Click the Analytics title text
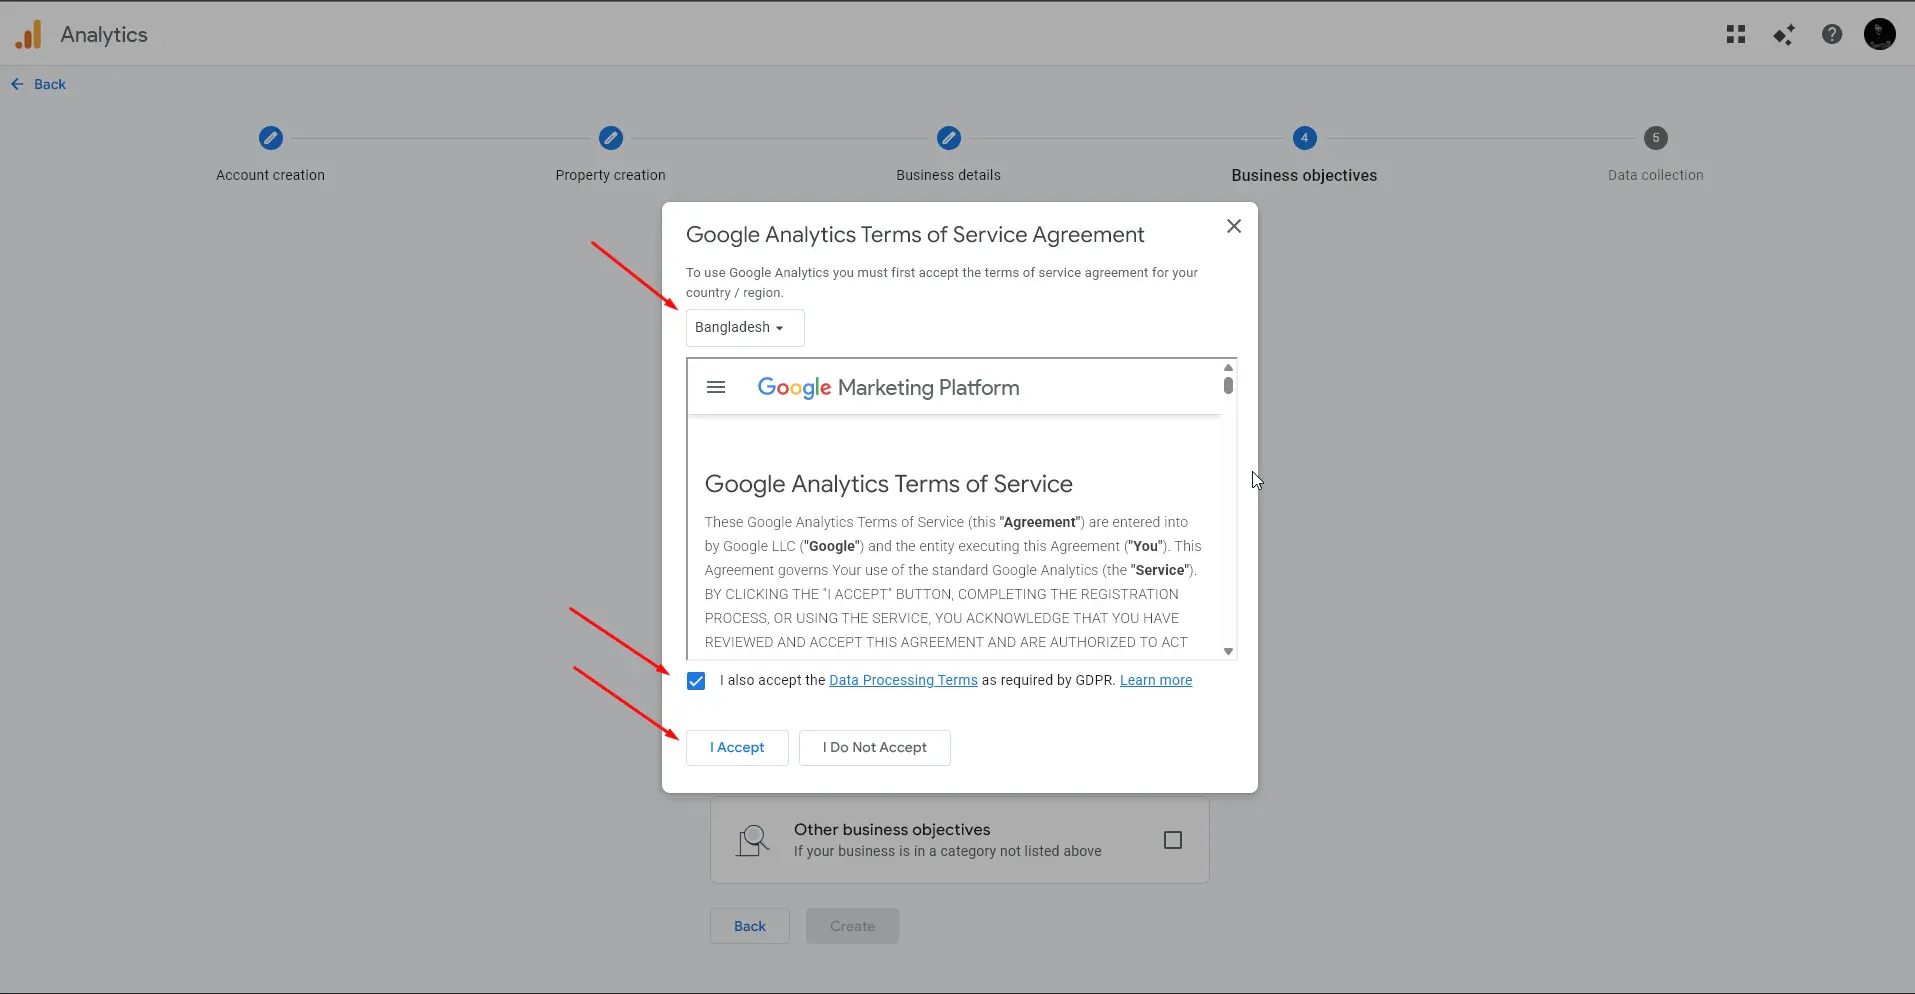Screen dimensions: 1915x994 (104, 35)
